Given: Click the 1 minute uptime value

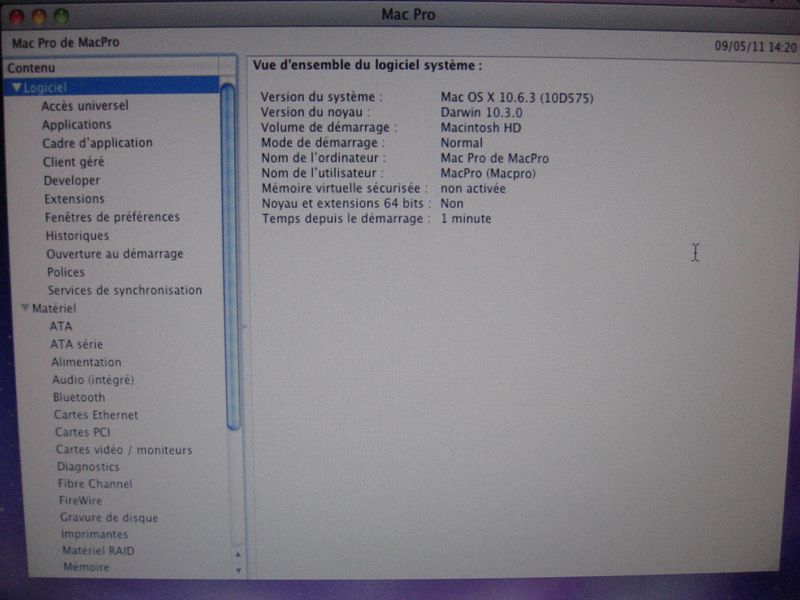Looking at the screenshot, I should pyautogui.click(x=466, y=218).
